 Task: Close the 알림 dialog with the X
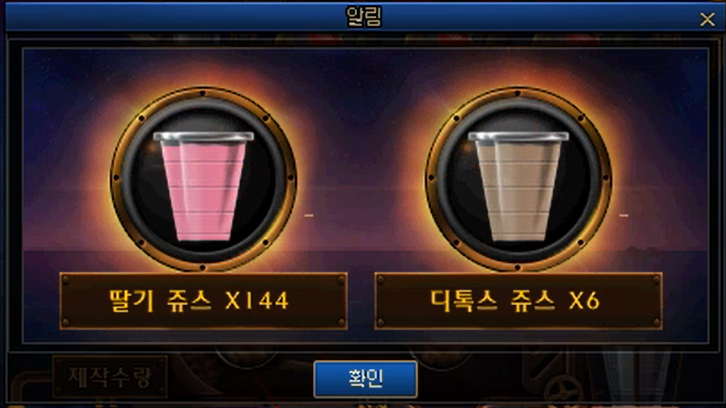click(707, 19)
